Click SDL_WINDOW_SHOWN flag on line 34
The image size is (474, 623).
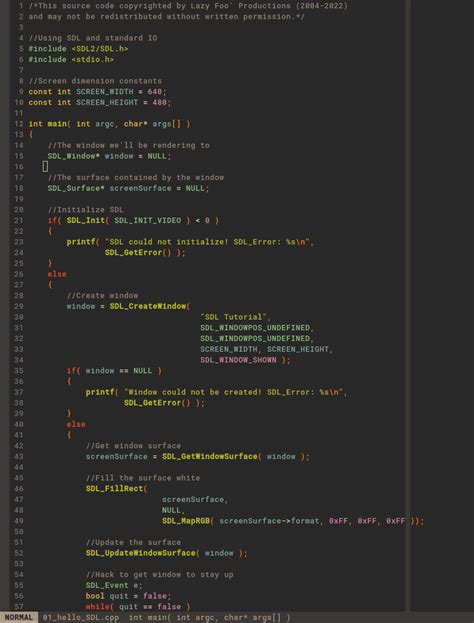click(x=238, y=360)
